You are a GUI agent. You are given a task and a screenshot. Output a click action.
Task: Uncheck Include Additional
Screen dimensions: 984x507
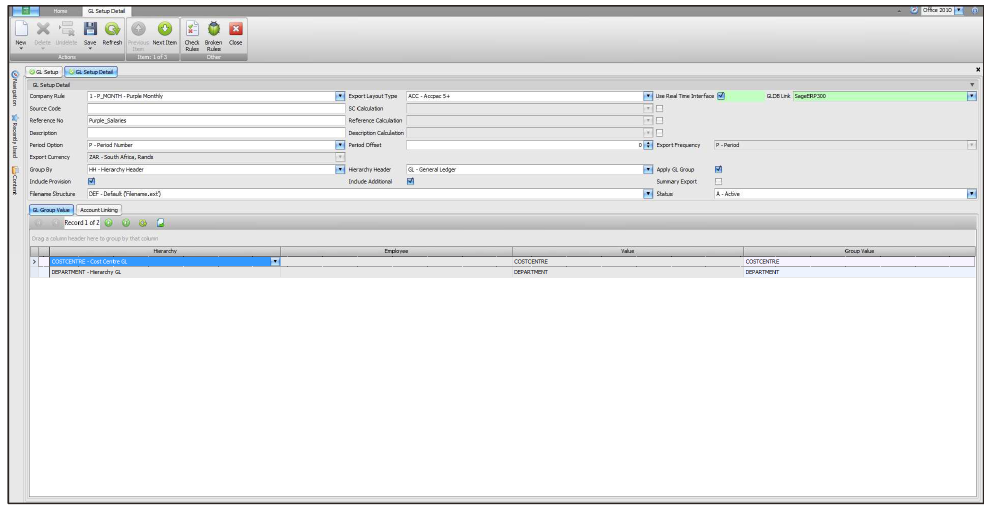tap(410, 181)
